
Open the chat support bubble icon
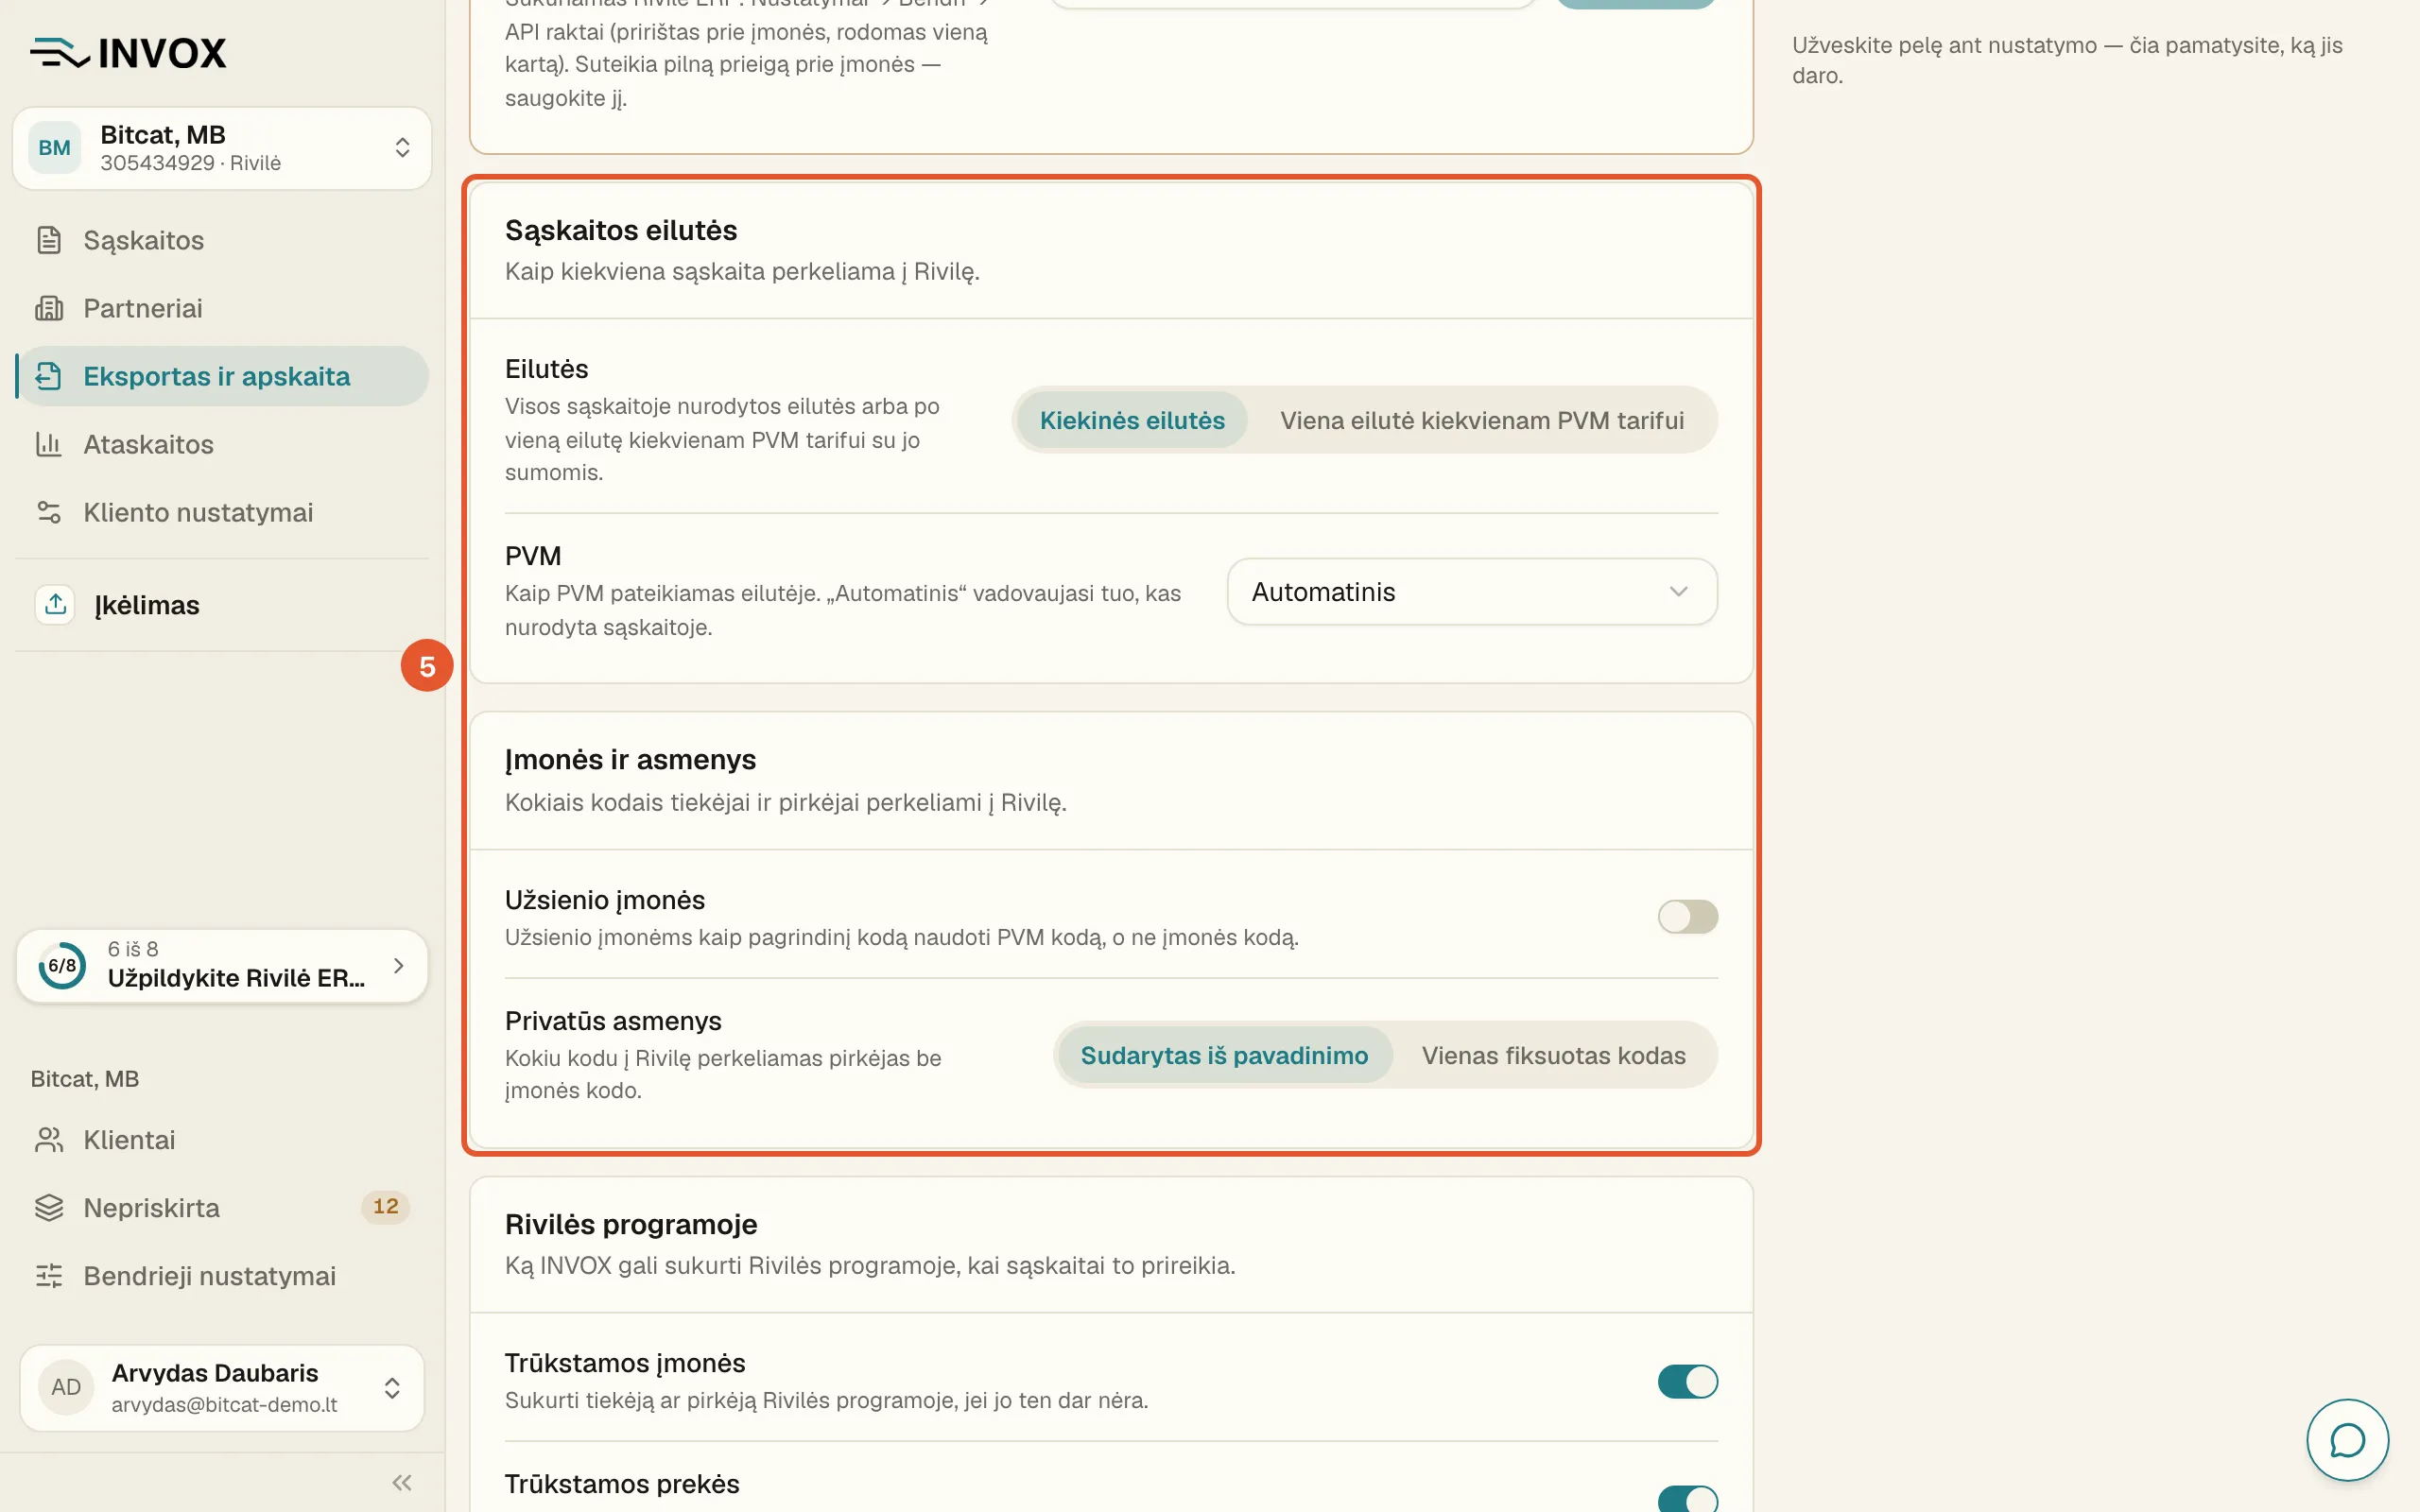point(2347,1440)
